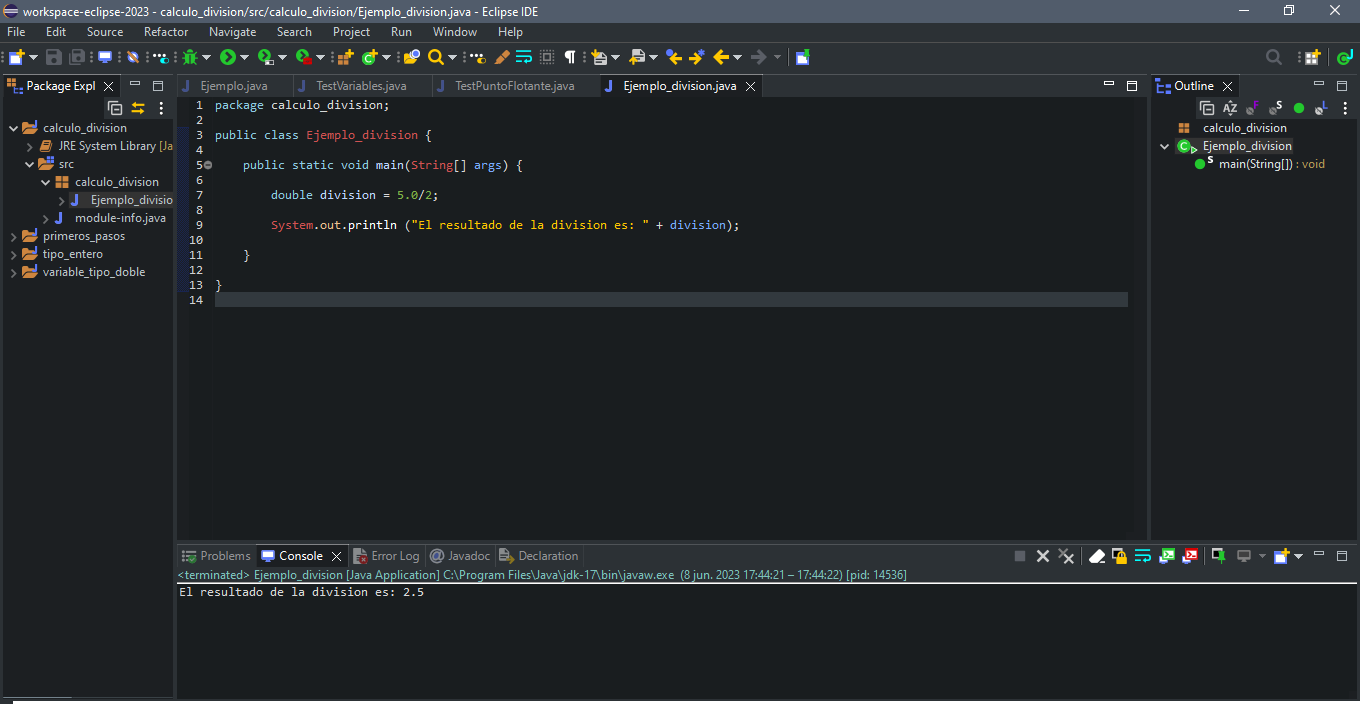Image resolution: width=1360 pixels, height=704 pixels.
Task: Click the Back navigation yellow arrow
Action: pos(721,57)
